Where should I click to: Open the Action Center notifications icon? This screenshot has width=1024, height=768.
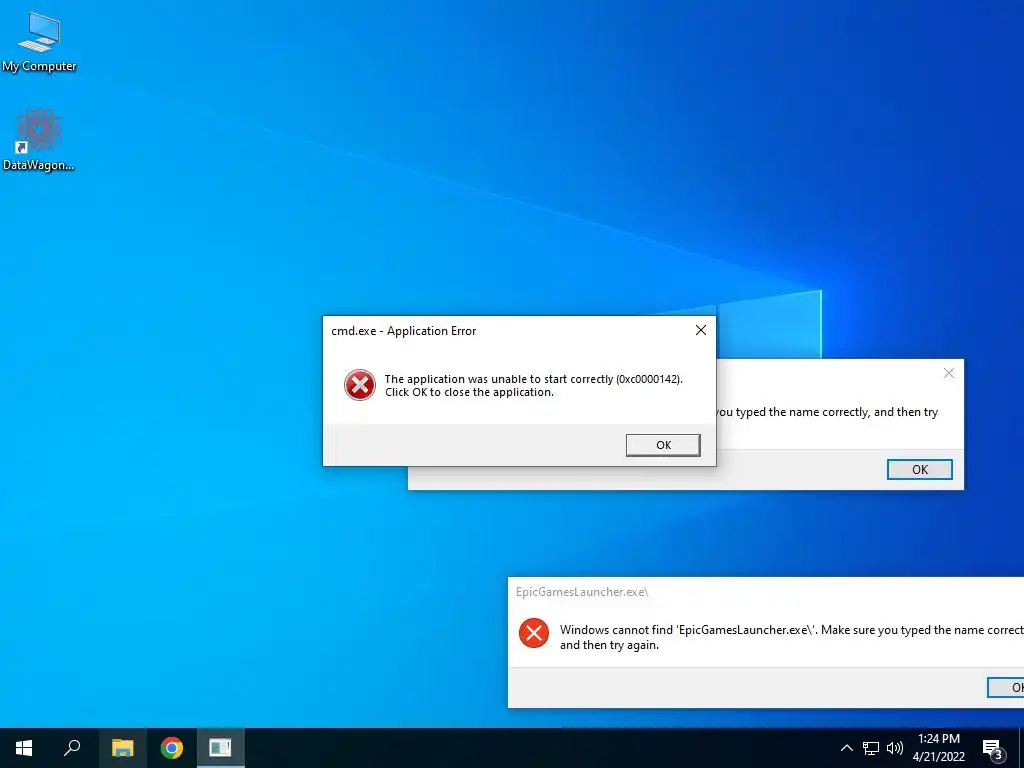click(992, 749)
